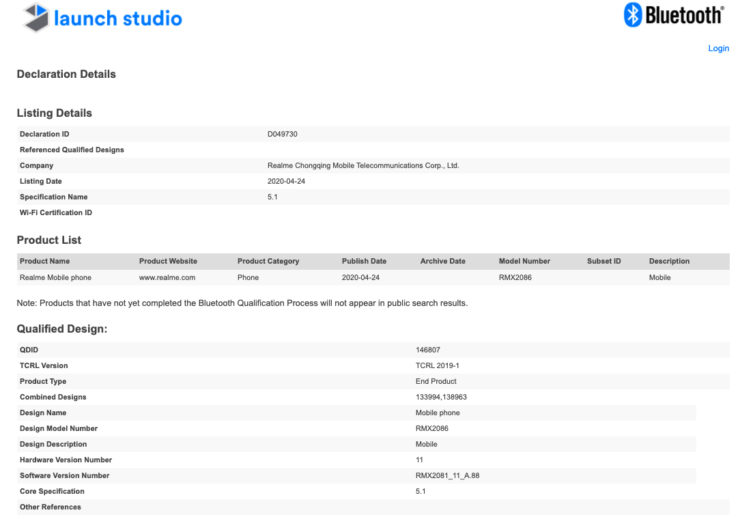The image size is (740, 517).
Task: Click the Archive Date column header
Action: click(x=443, y=261)
